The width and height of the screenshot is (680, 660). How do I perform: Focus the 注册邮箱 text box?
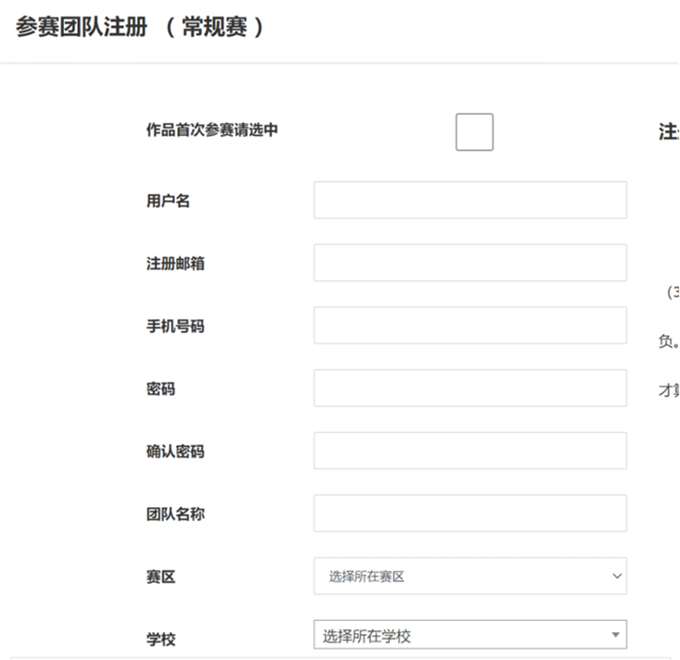pos(470,263)
